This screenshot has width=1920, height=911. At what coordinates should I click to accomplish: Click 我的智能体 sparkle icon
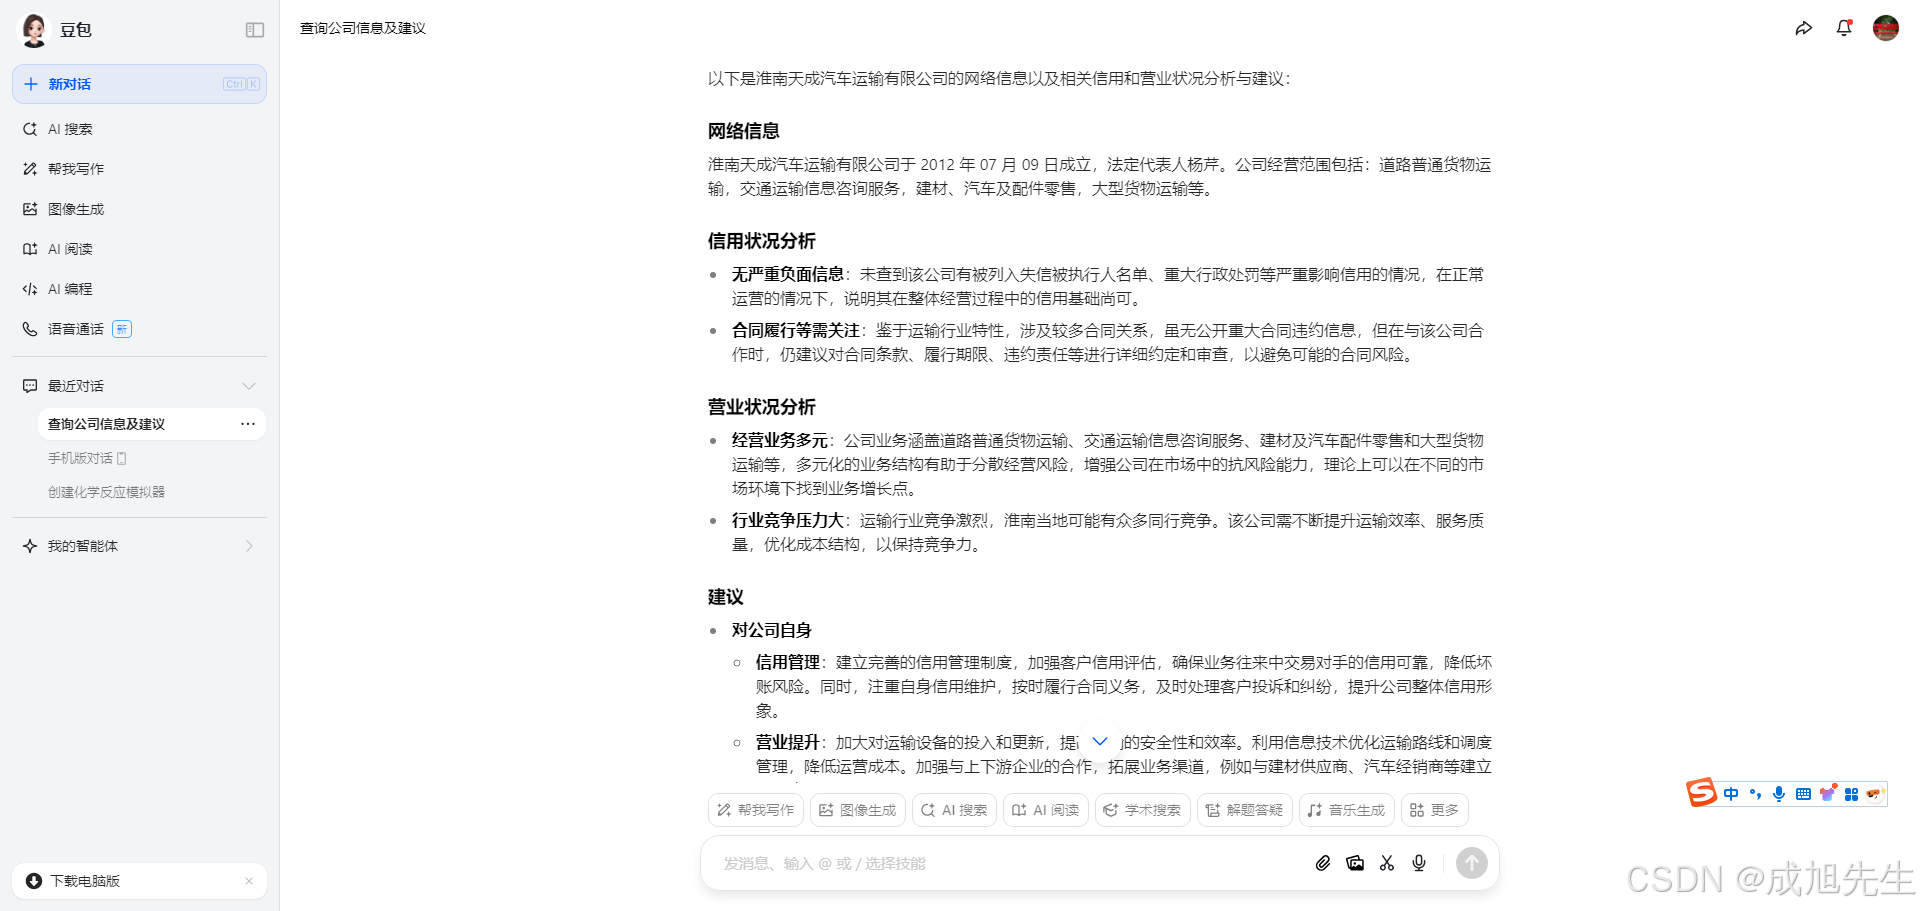(30, 546)
